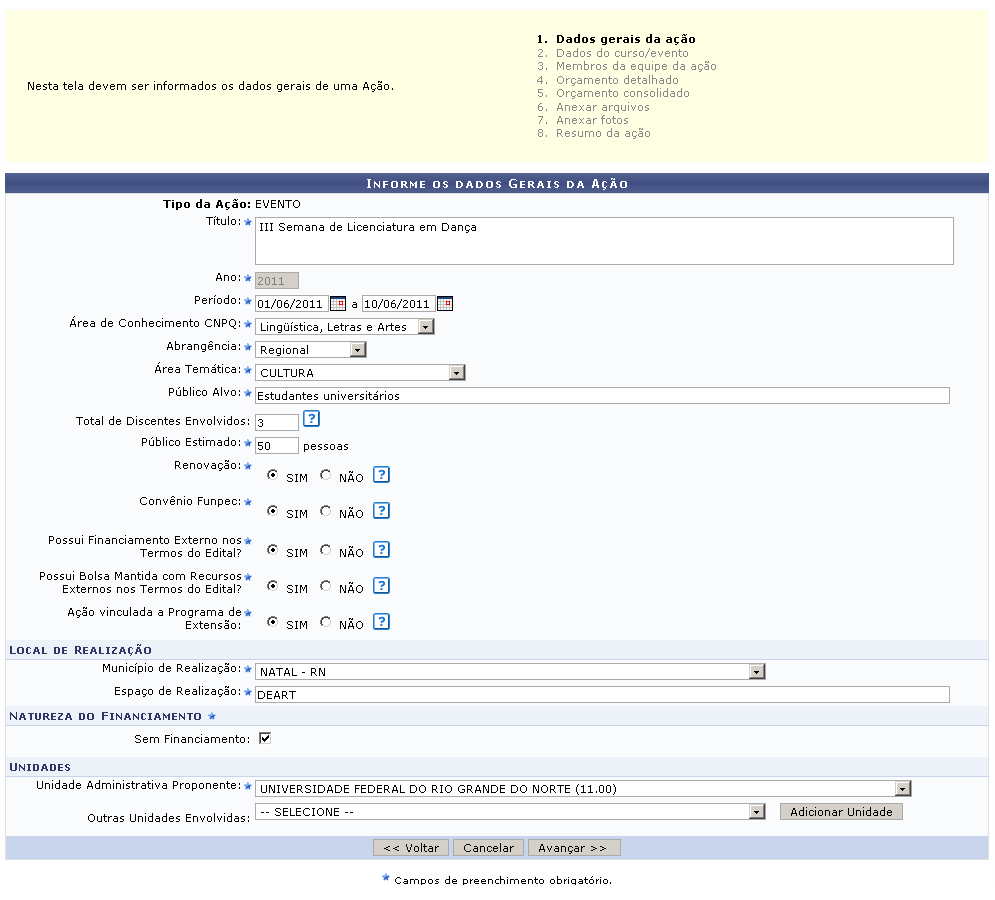This screenshot has height=900, width=995.
Task: Uncheck the Sem Financiamento checkbox
Action: pos(265,739)
